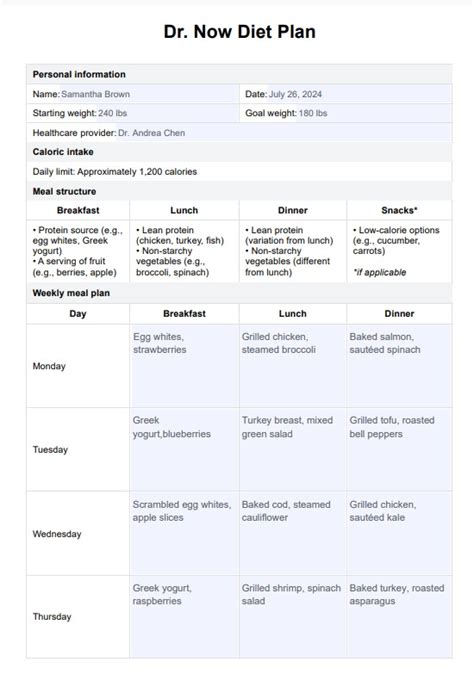Click Wednesday lunch cell with Baked cod

click(x=293, y=533)
